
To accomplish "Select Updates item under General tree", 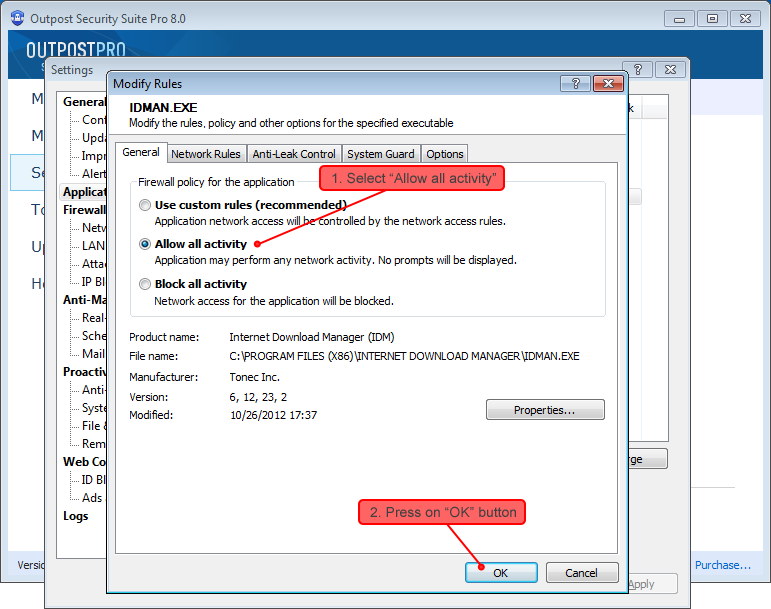I will (x=93, y=138).
